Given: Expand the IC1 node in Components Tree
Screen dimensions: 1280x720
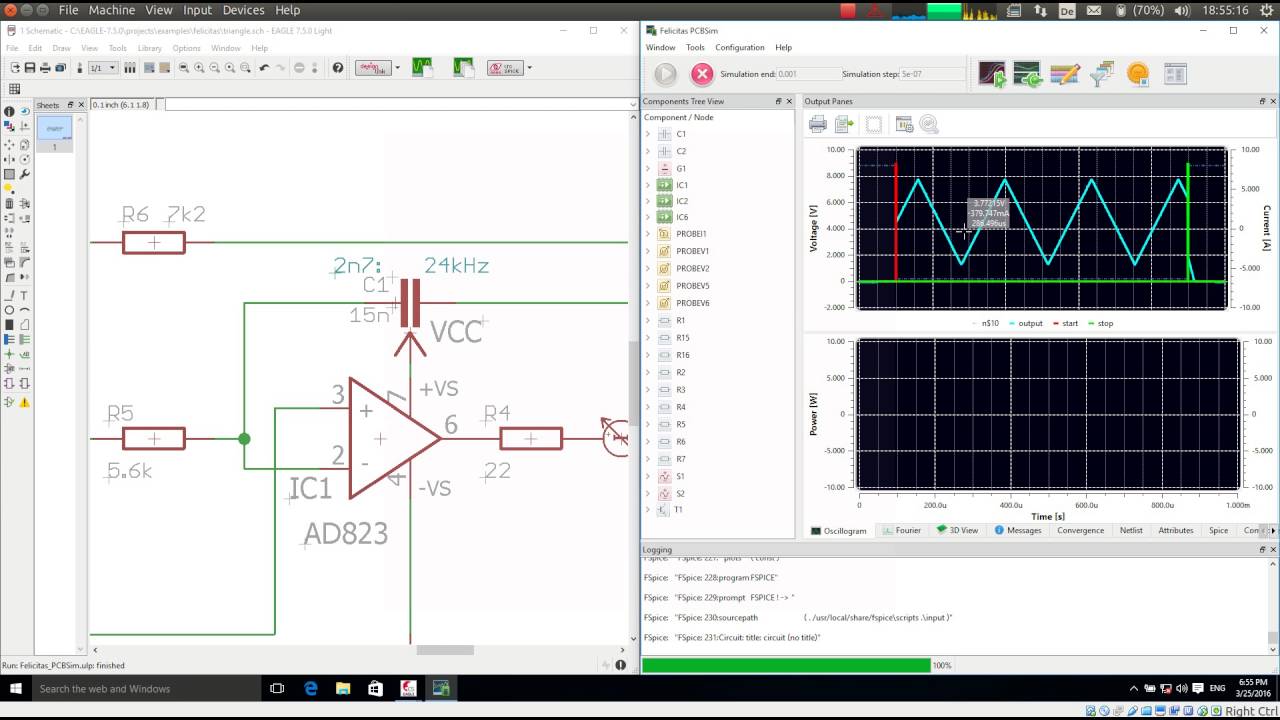Looking at the screenshot, I should pos(647,185).
